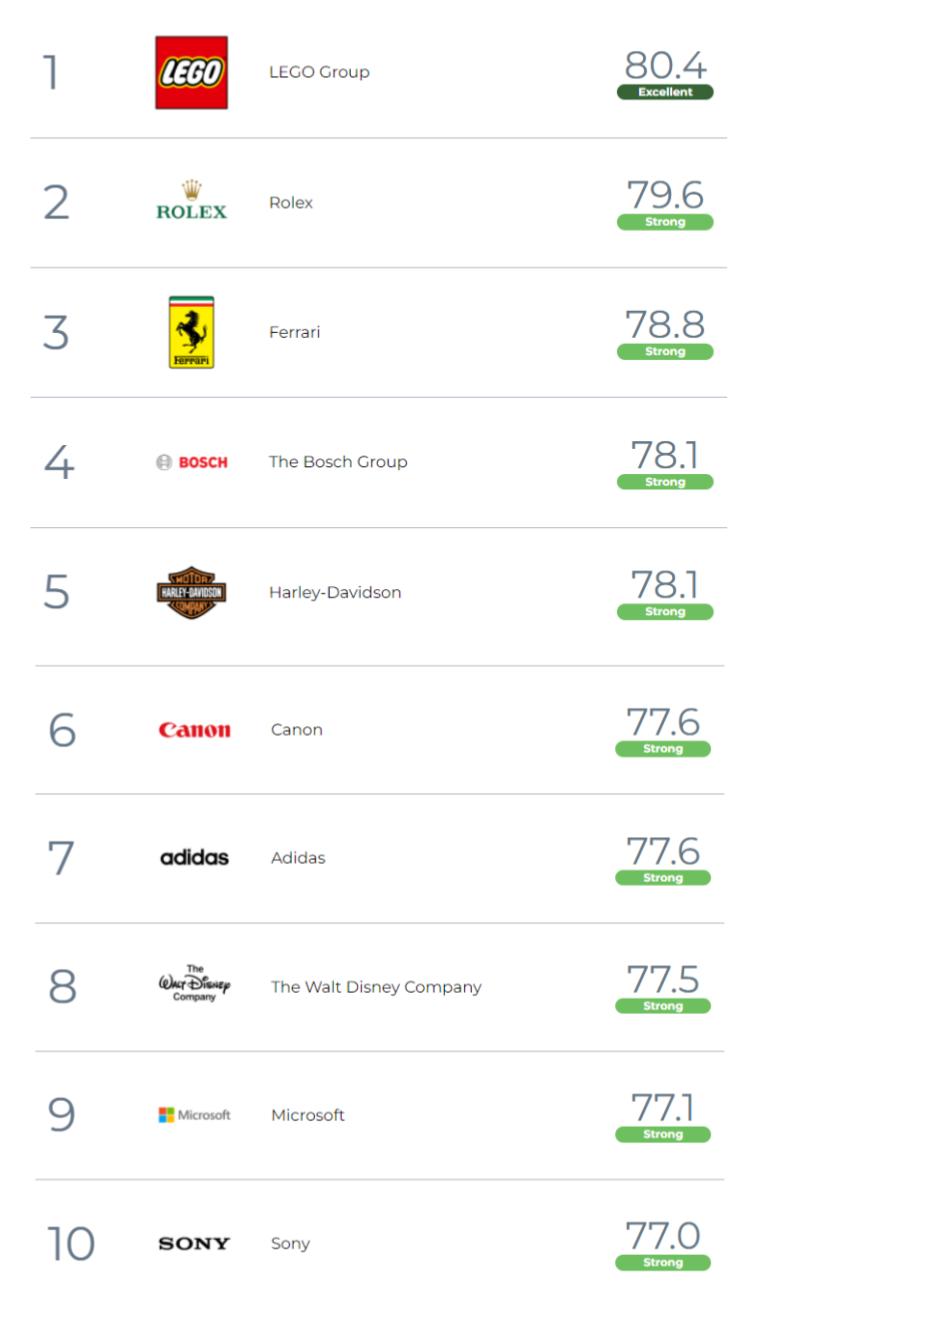Select the adidas logo
Viewport: 944px width, 1321px height.
194,858
